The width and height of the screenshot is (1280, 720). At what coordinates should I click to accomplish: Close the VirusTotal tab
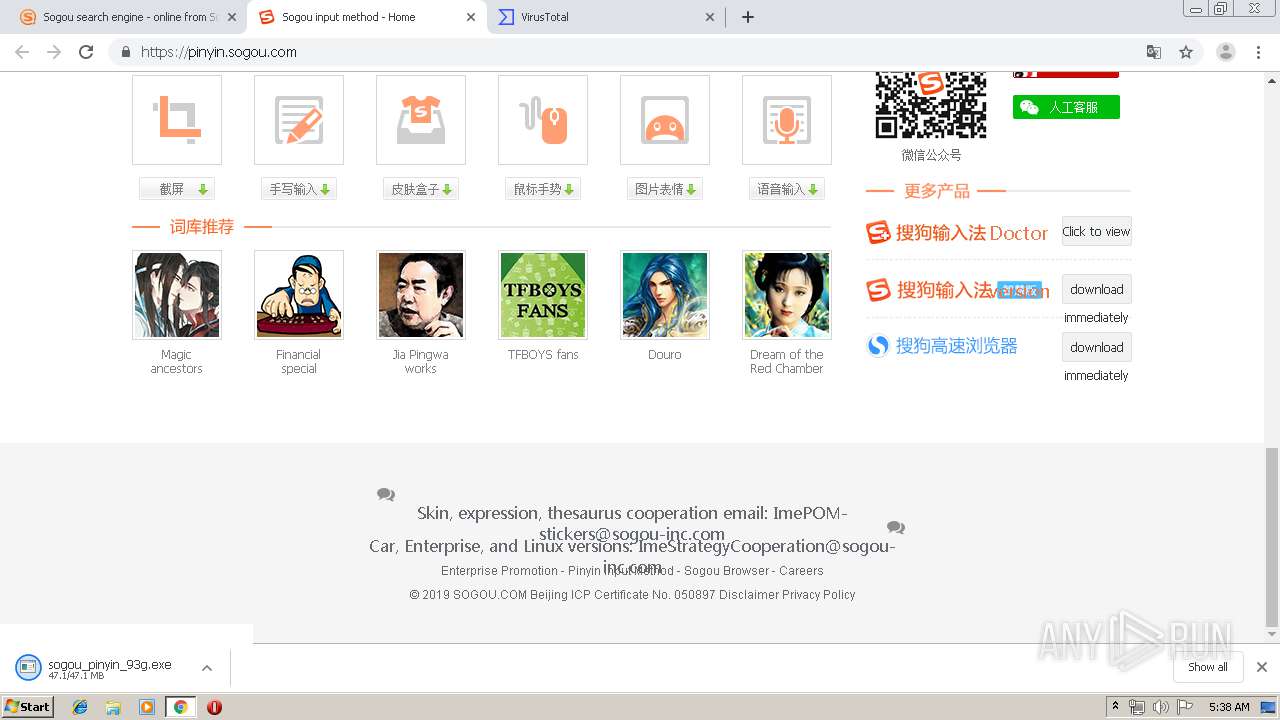click(710, 17)
